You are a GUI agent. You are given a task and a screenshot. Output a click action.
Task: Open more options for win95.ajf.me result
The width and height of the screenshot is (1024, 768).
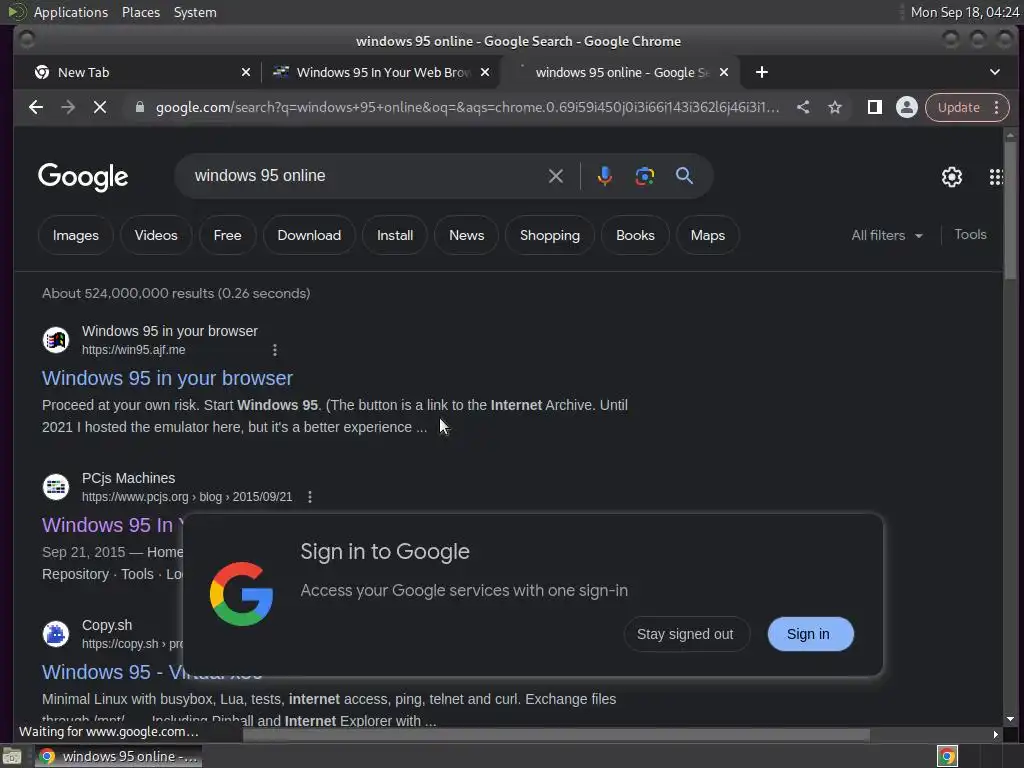275,350
